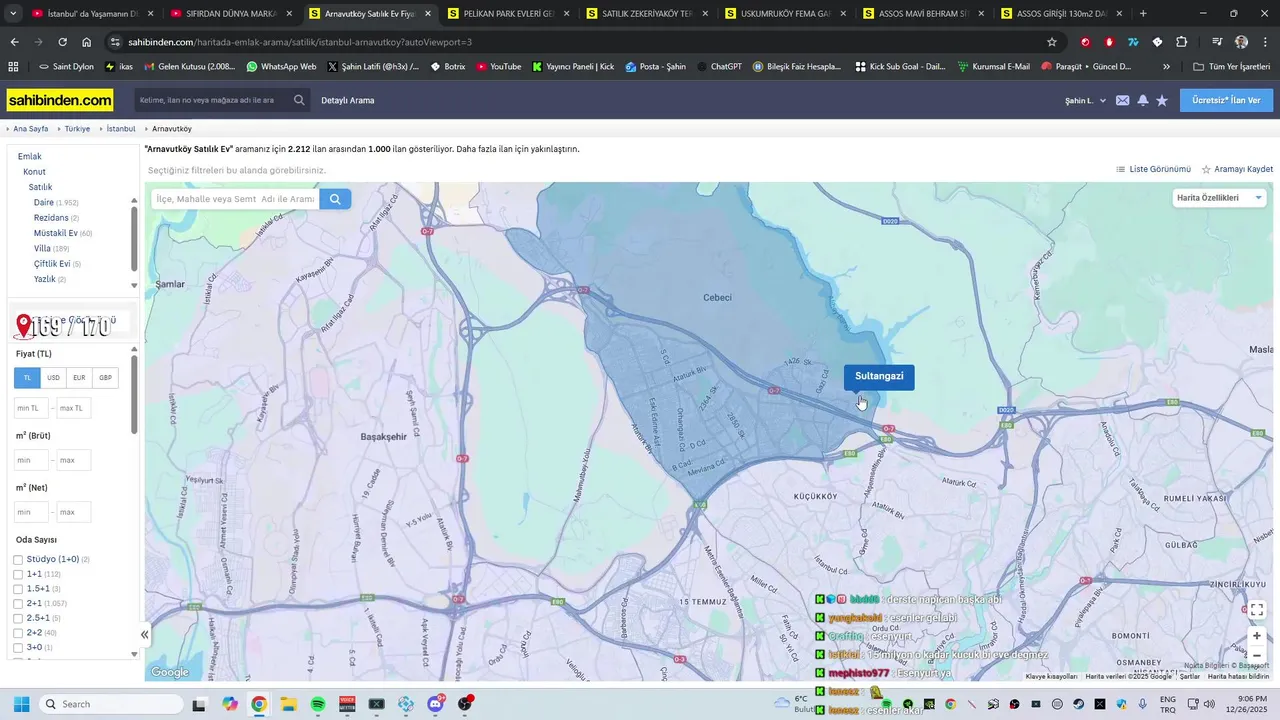Check the 1+1 room checkbox
Viewport: 1280px width, 720px height.
coord(18,574)
